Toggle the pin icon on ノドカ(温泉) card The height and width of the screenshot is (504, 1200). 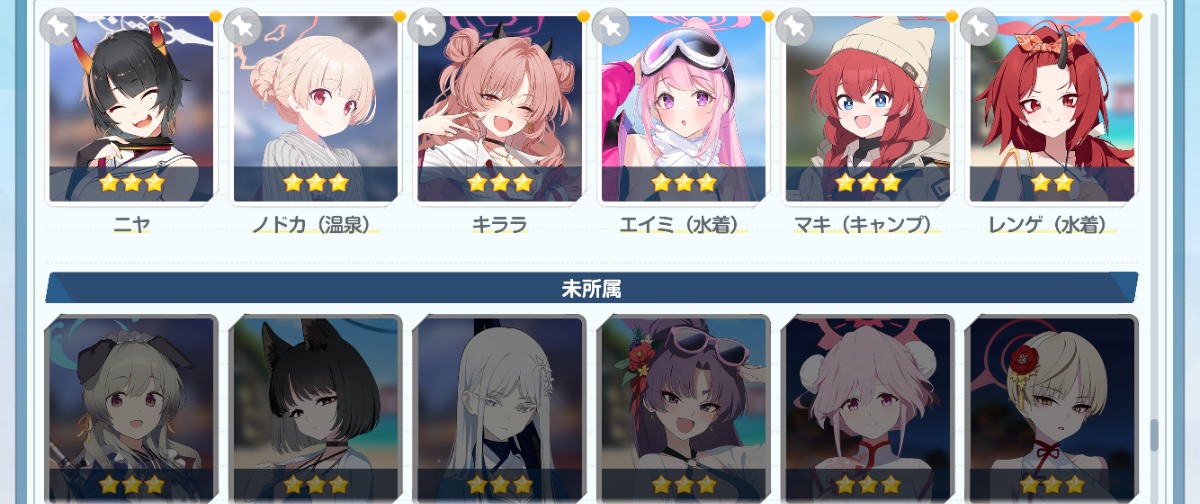pyautogui.click(x=242, y=26)
